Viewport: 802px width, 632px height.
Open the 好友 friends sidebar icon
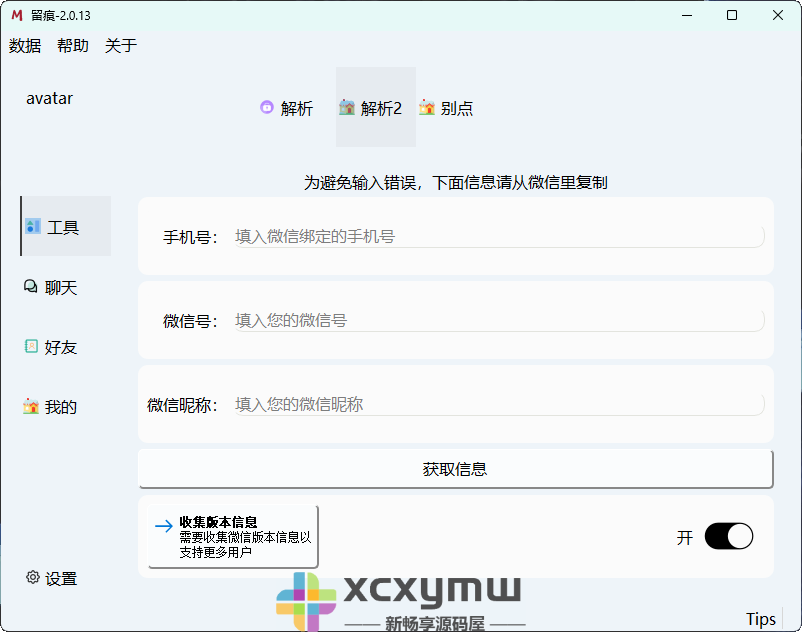(30, 346)
